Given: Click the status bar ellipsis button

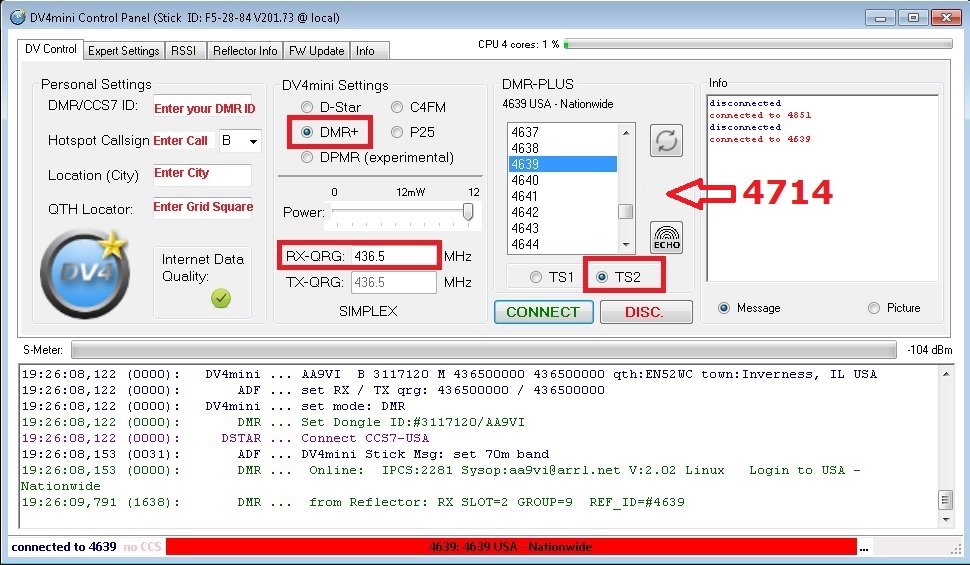Looking at the screenshot, I should pyautogui.click(x=864, y=548).
